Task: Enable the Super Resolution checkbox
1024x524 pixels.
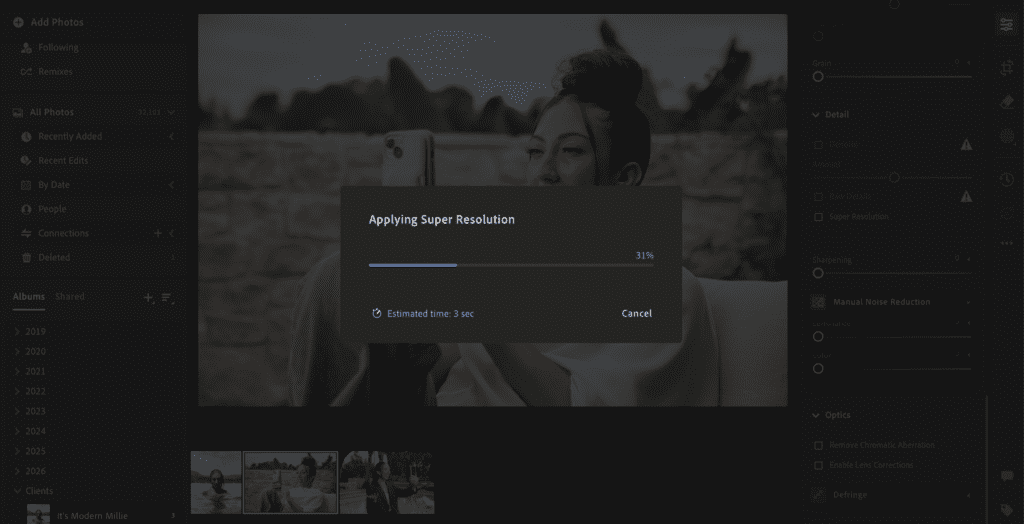Action: click(x=819, y=217)
